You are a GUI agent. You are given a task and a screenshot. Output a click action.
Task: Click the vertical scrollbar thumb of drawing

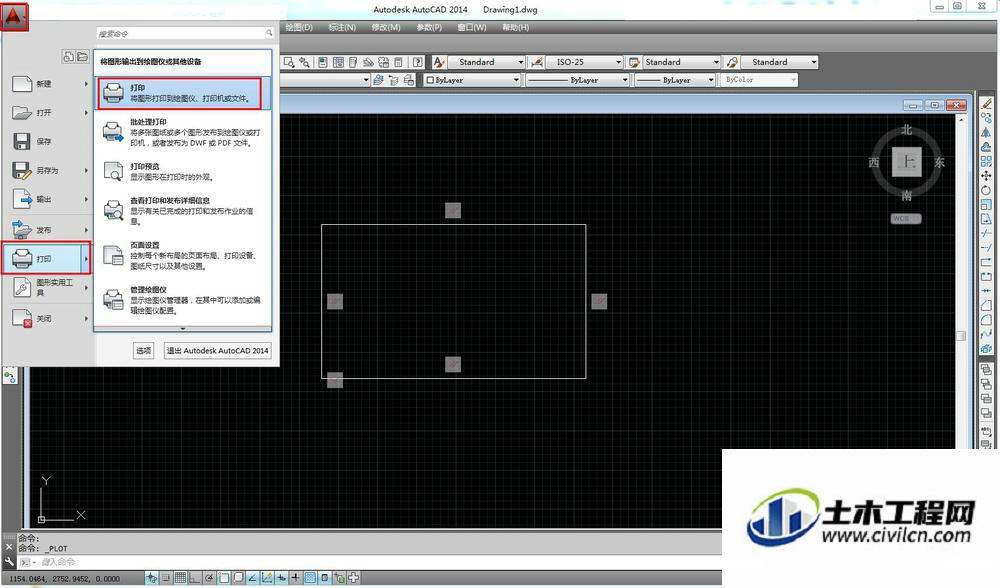point(961,335)
